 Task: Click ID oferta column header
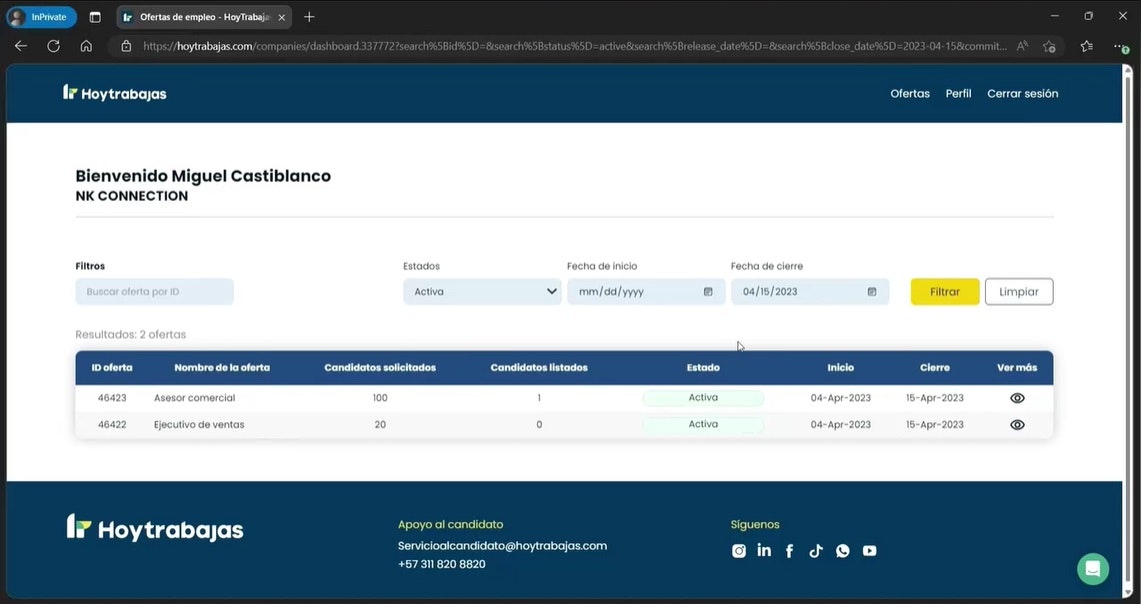click(112, 367)
